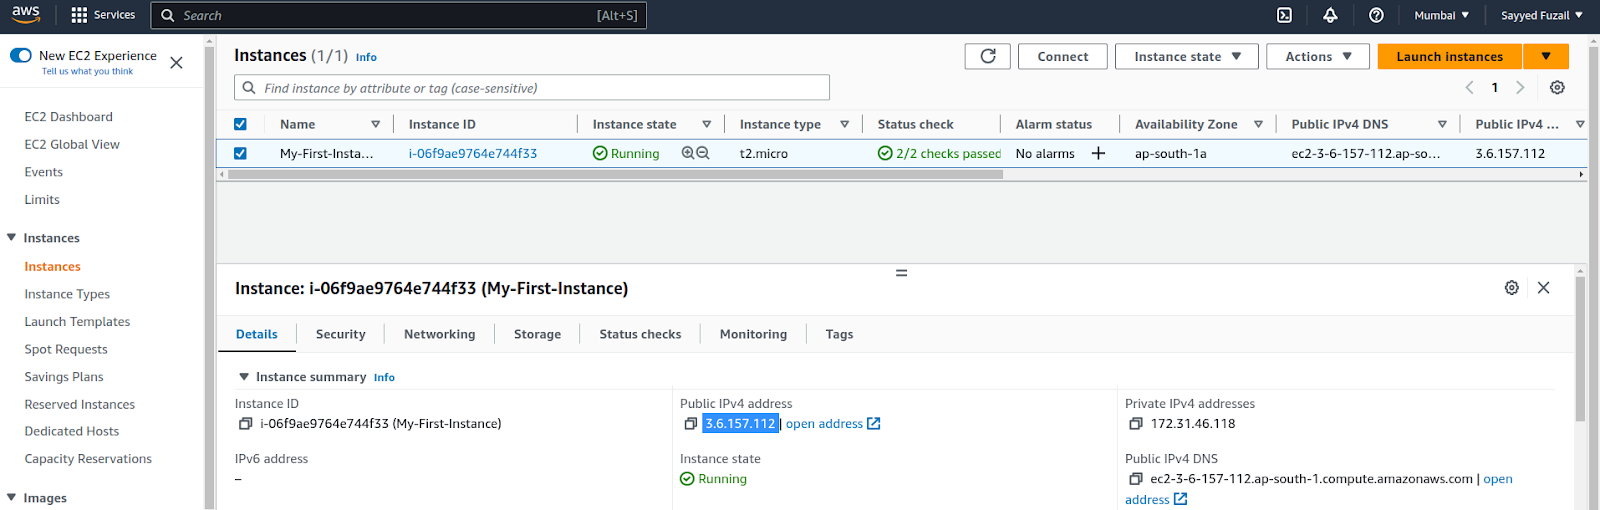1600x510 pixels.
Task: Copy the Instance ID in details
Action: coord(245,424)
